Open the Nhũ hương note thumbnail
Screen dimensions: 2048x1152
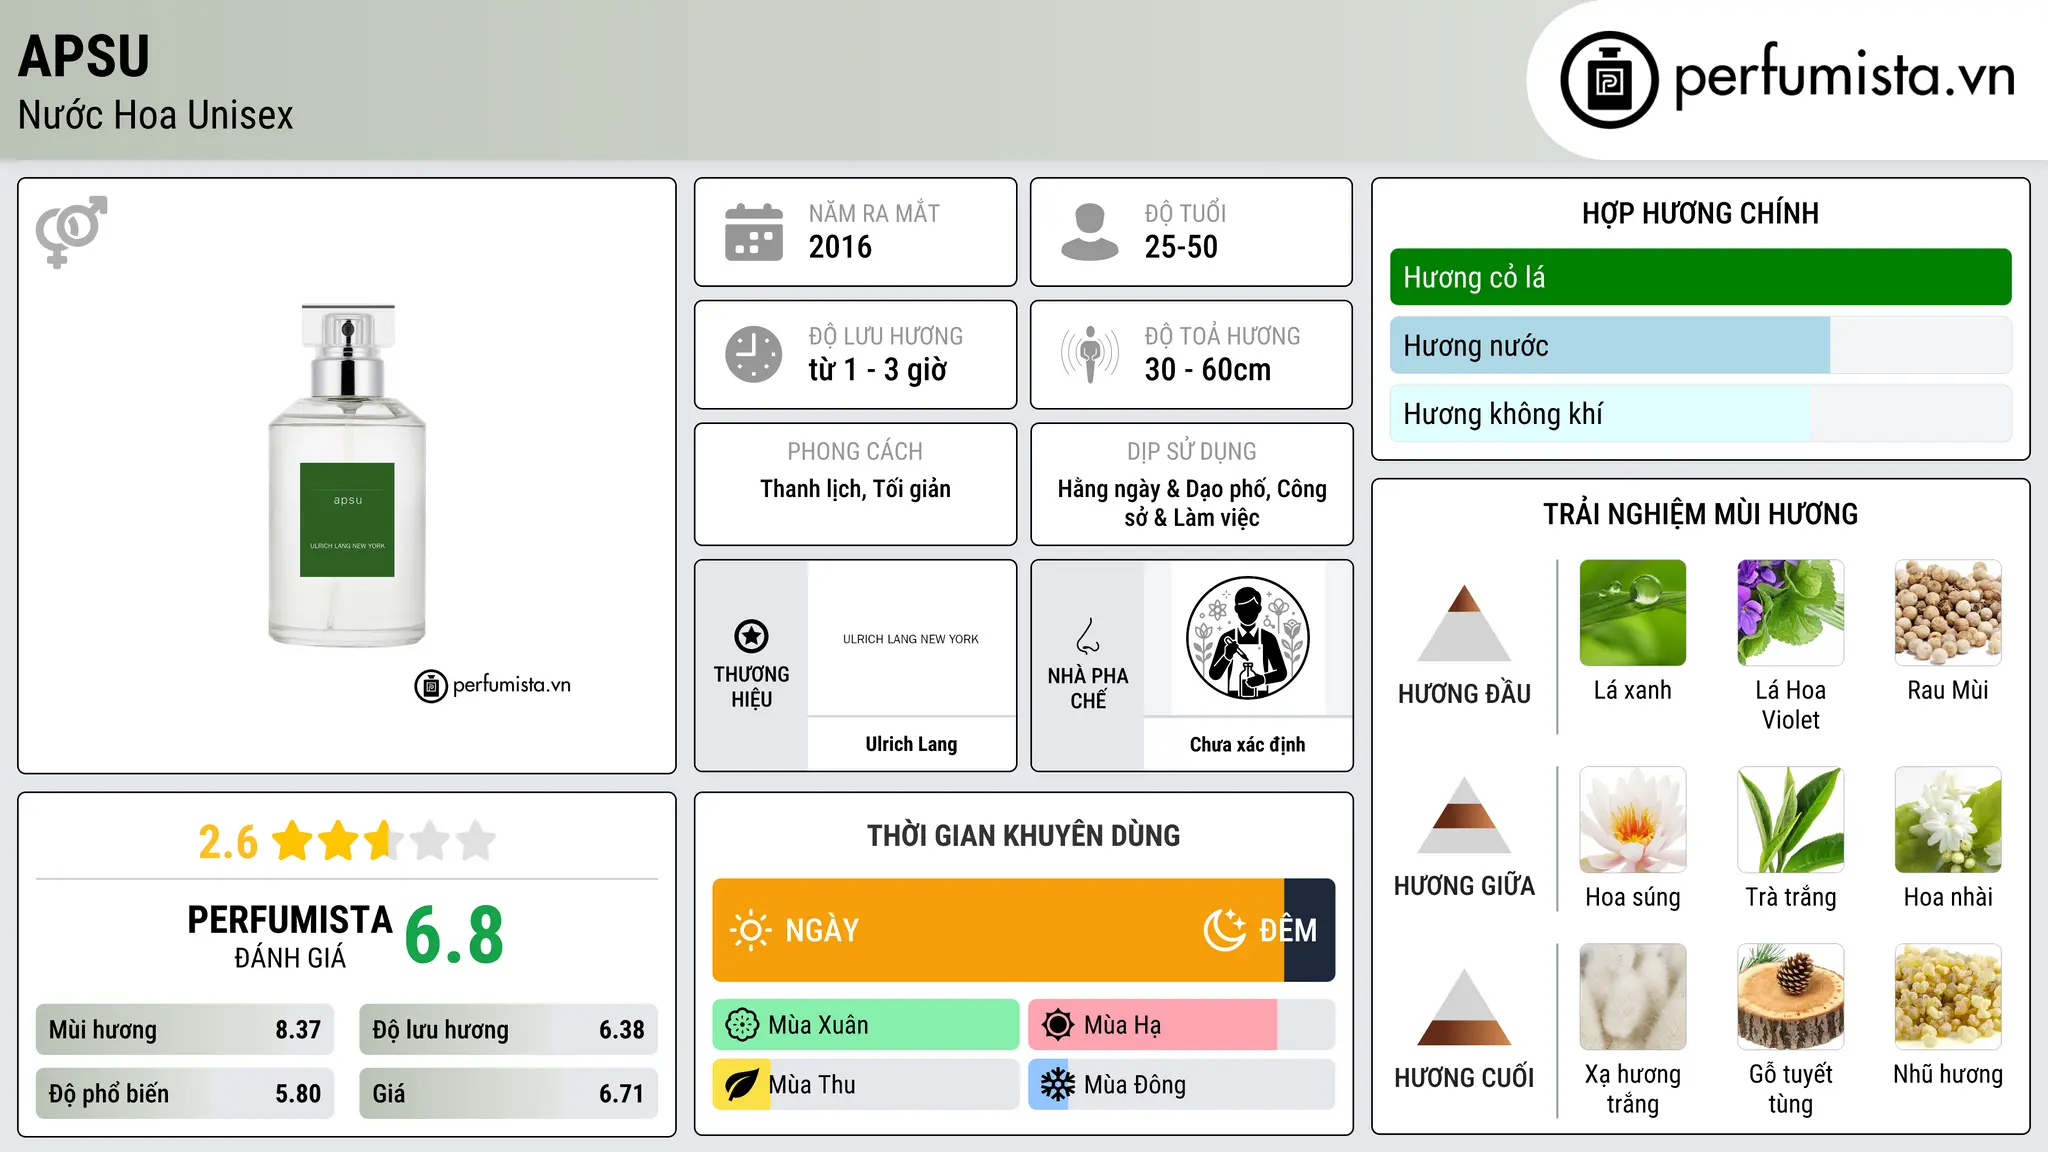coord(1948,997)
